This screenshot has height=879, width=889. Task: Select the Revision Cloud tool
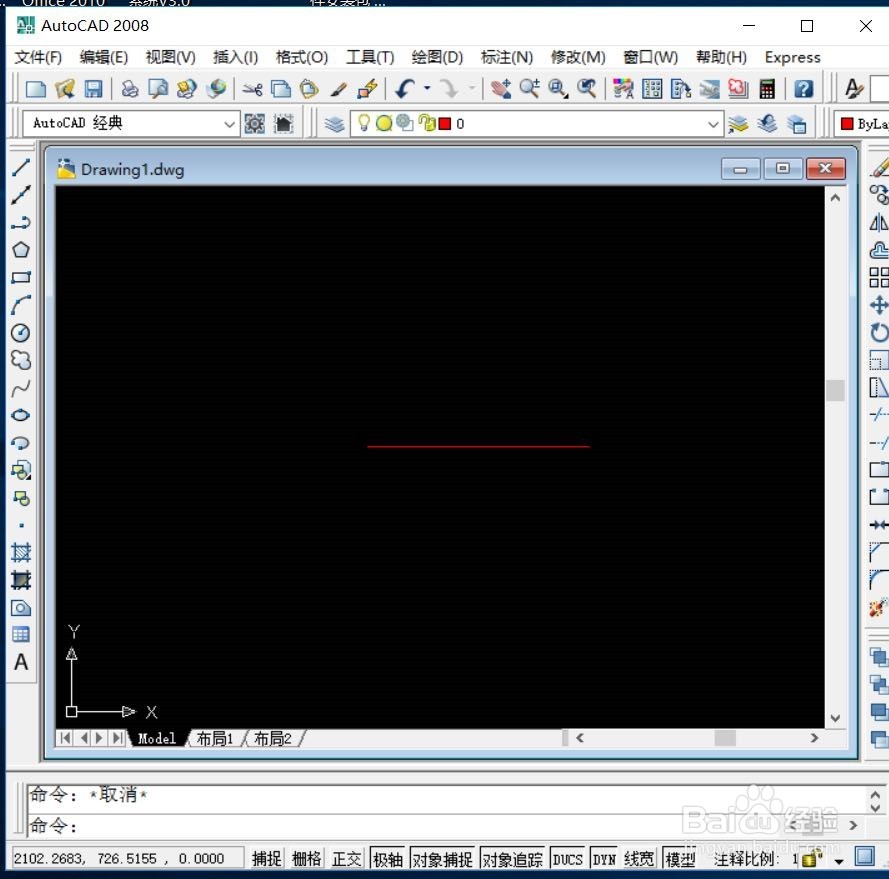(x=21, y=360)
